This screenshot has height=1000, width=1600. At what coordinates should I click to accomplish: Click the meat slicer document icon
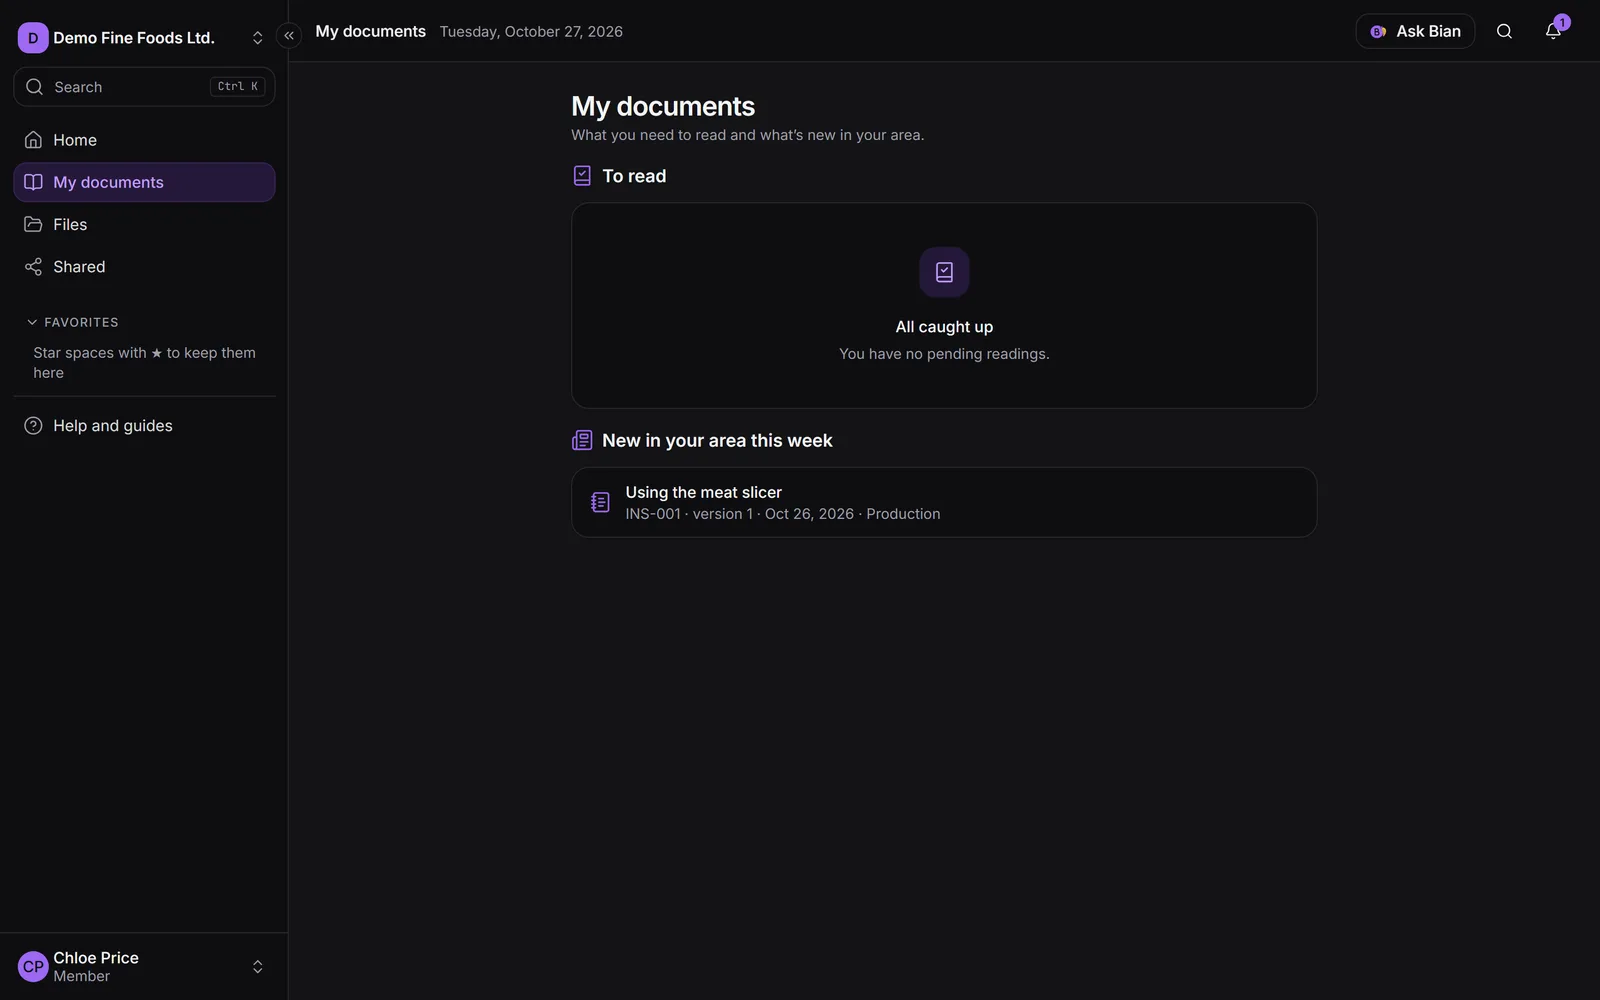(x=600, y=502)
